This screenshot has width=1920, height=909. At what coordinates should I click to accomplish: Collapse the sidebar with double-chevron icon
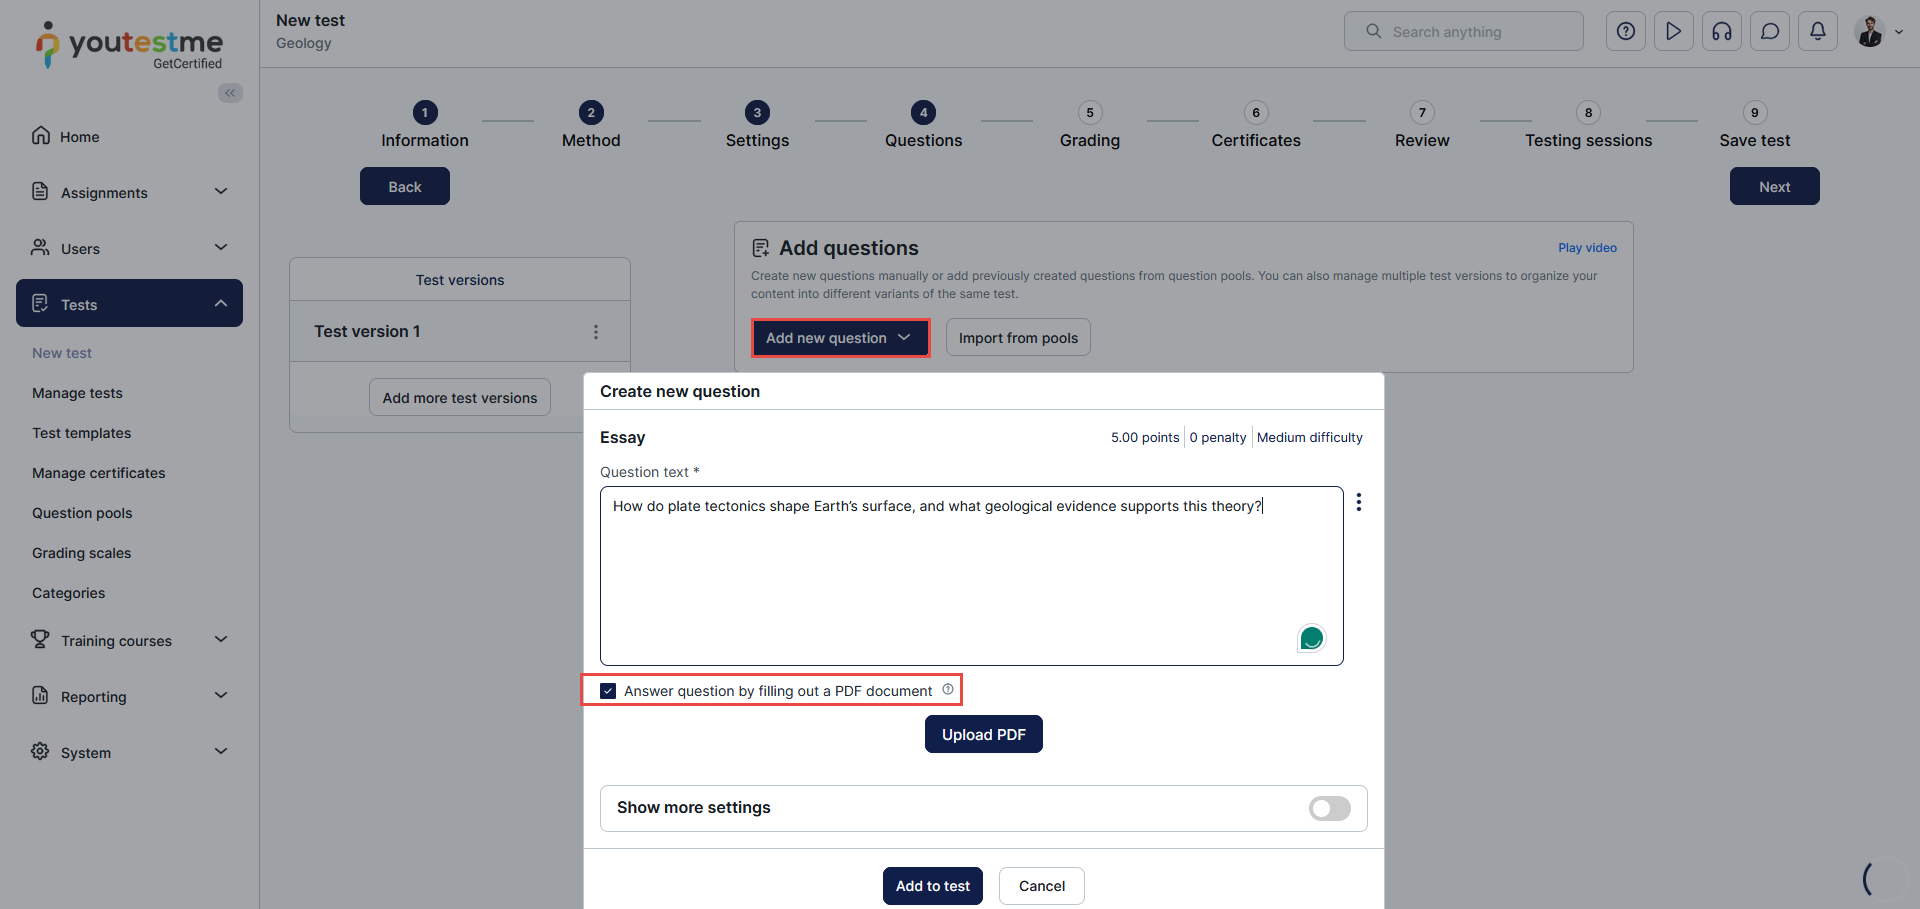click(230, 93)
